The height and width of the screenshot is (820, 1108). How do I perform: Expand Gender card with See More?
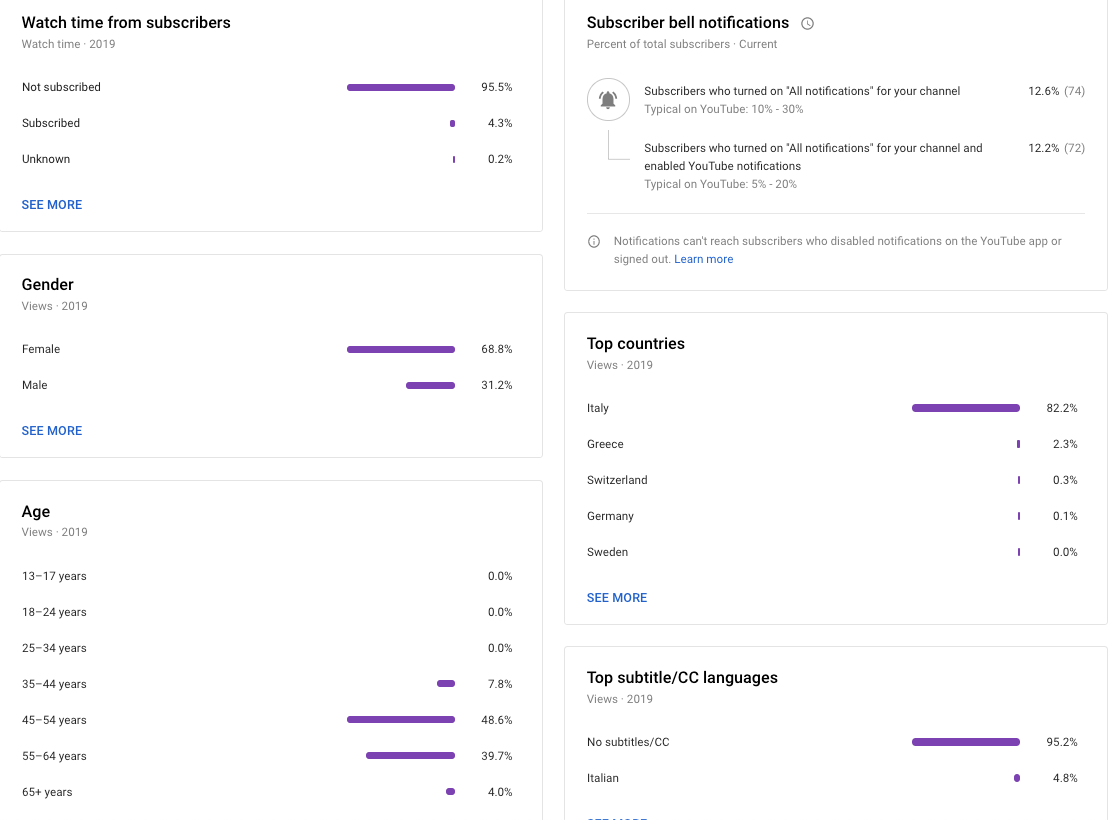click(52, 431)
